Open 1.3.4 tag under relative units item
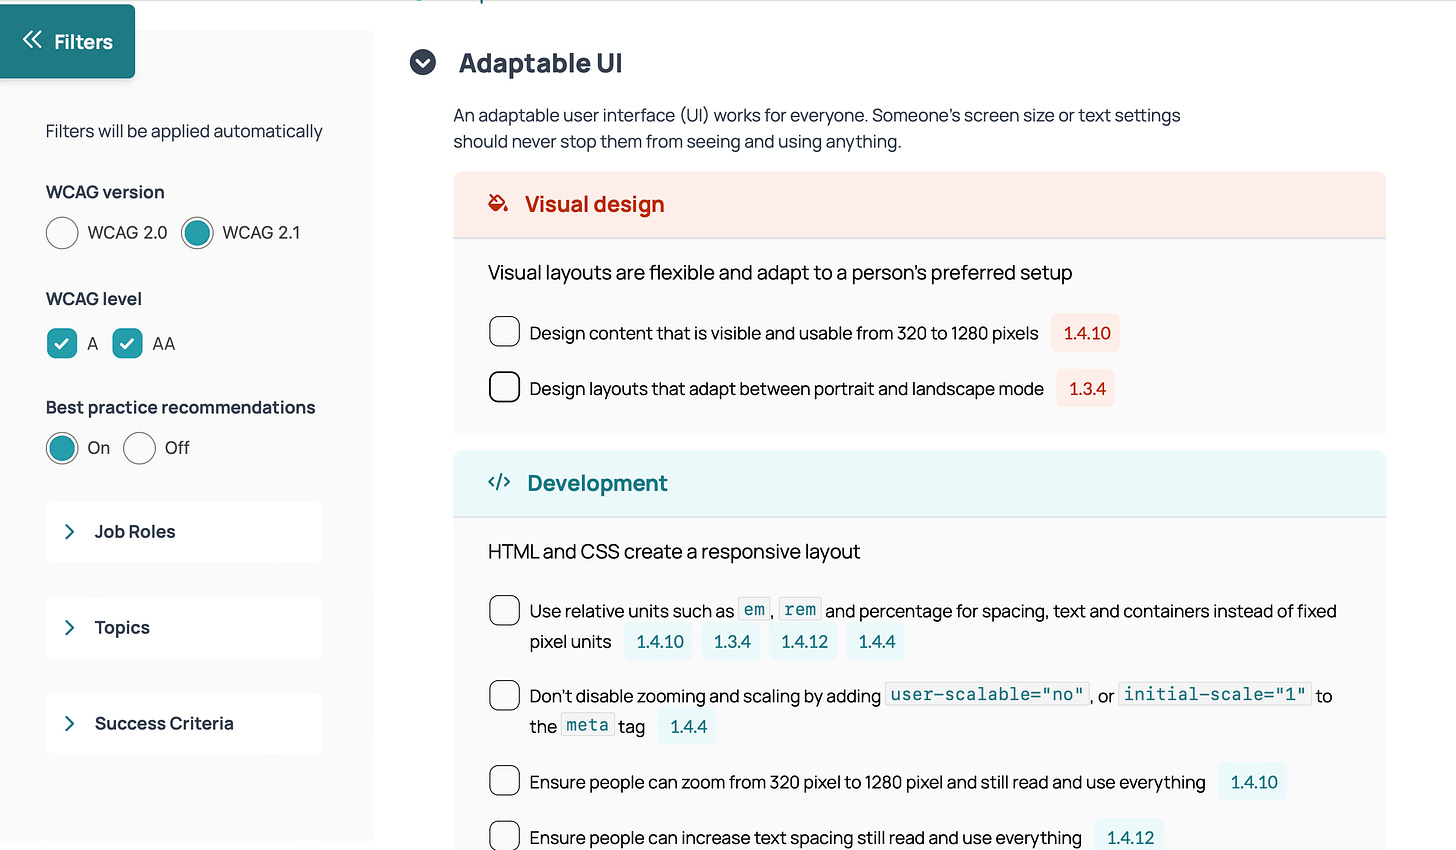Screen dimensions: 1456x850 [x=732, y=642]
